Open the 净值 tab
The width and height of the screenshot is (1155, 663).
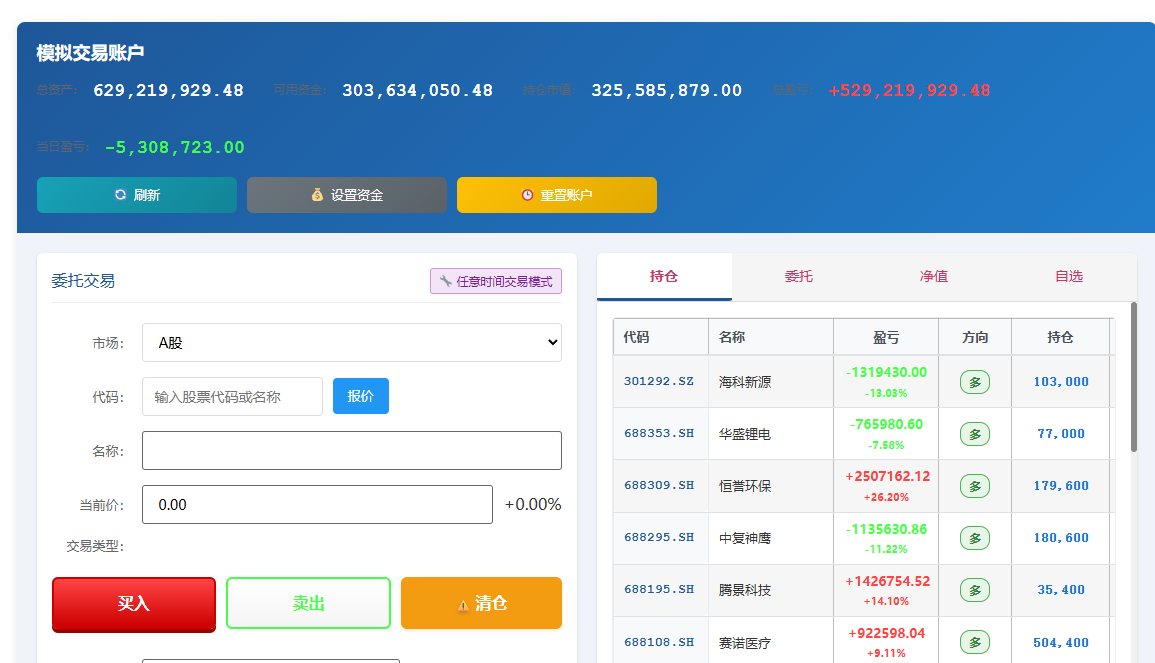(933, 276)
